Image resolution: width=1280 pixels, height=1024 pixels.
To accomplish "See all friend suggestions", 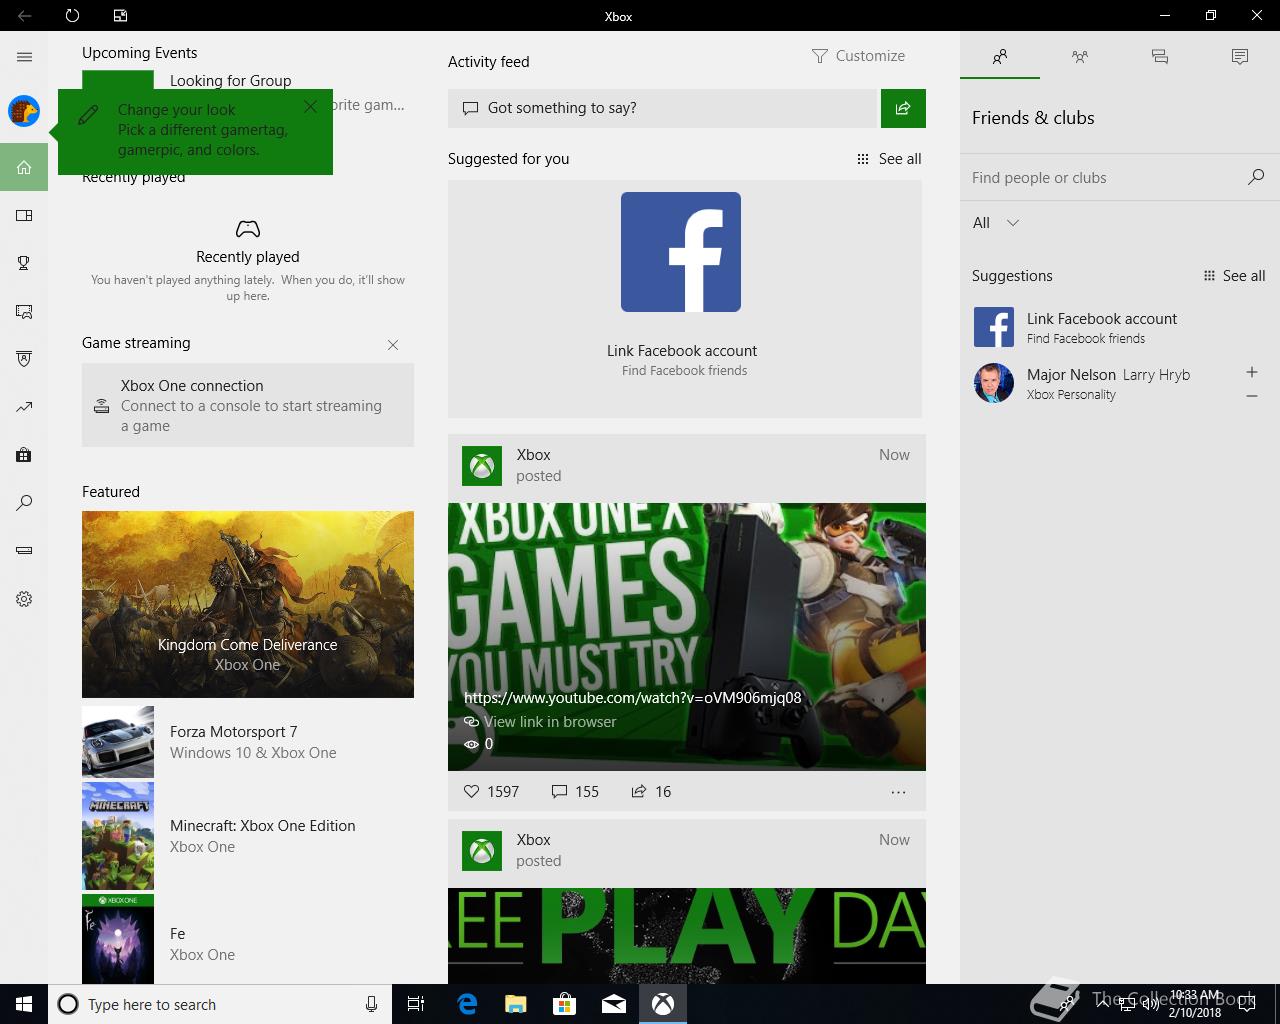I will pos(1234,276).
